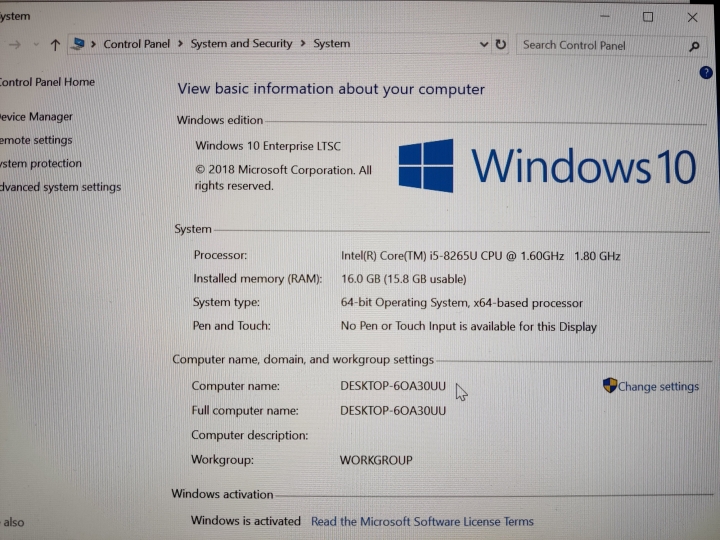Viewport: 720px width, 540px height.
Task: Click the WORKGROUP value
Action: pyautogui.click(x=376, y=460)
